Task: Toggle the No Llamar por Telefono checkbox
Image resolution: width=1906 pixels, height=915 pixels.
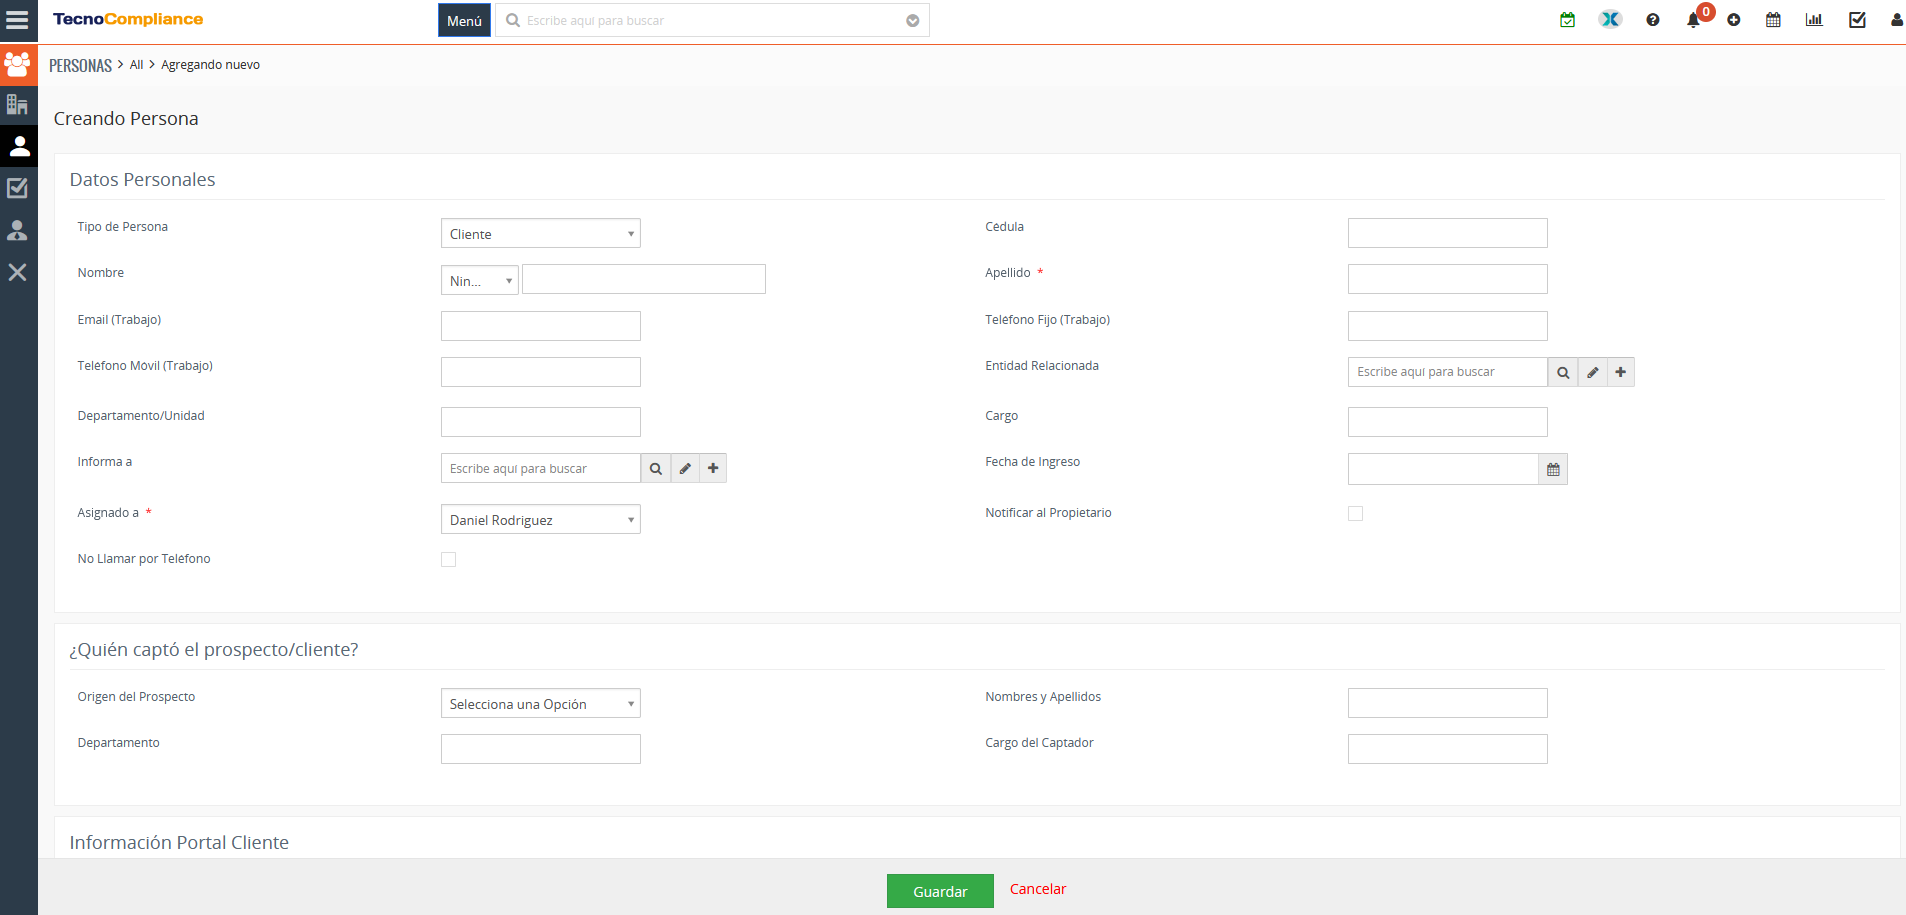Action: coord(448,559)
